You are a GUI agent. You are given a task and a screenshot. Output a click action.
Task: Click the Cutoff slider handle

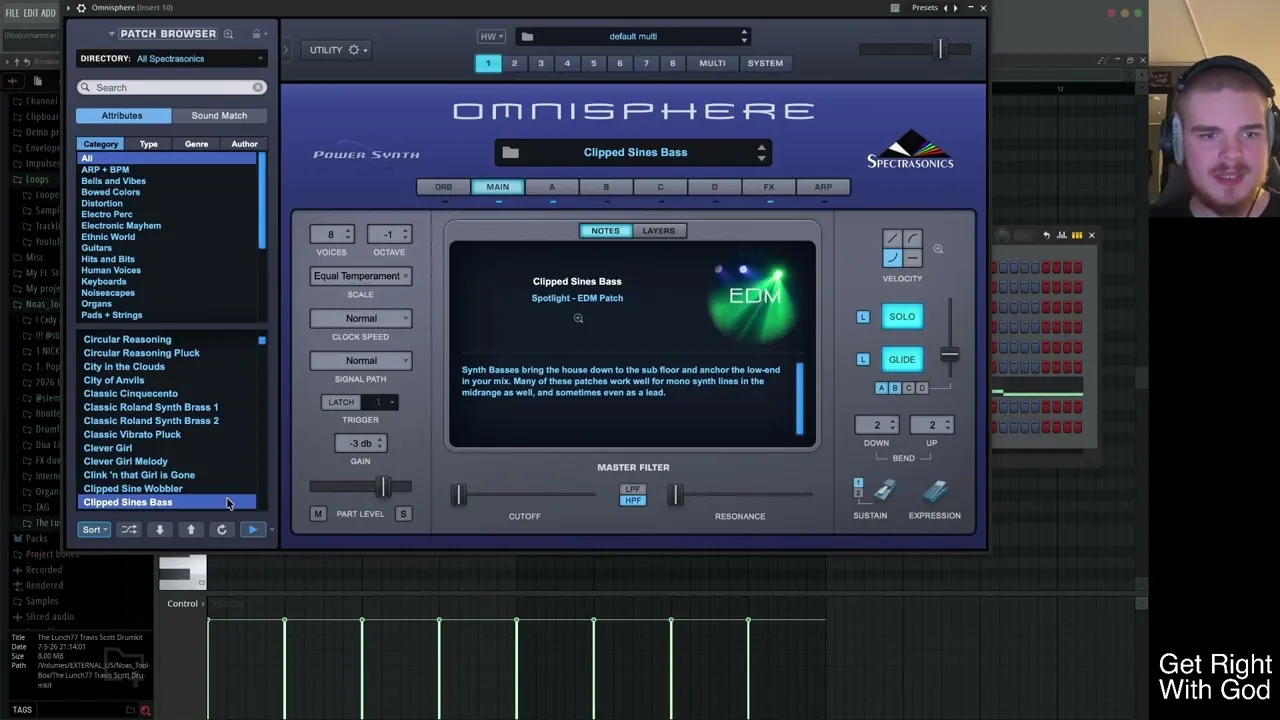coord(459,495)
